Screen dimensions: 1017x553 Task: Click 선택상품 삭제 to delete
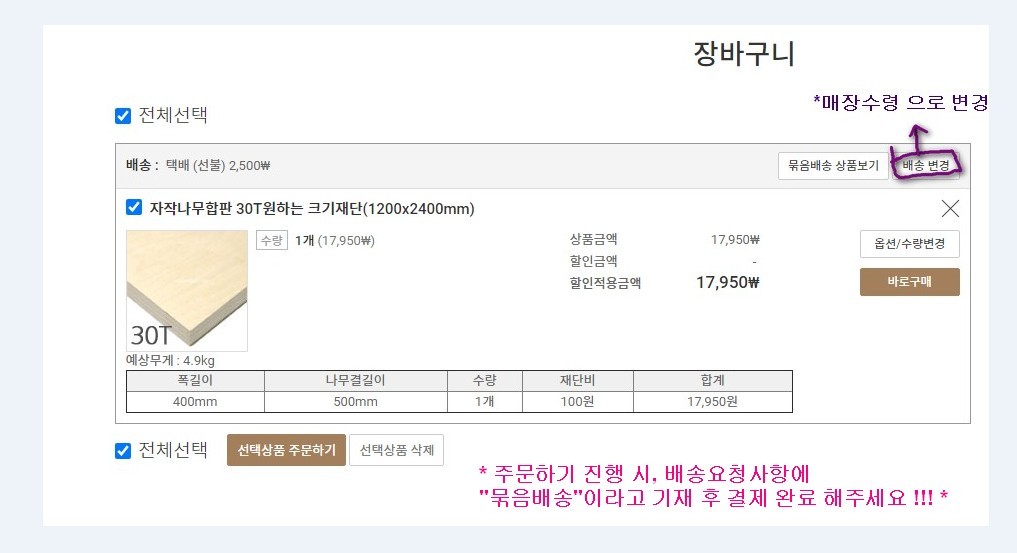click(396, 450)
